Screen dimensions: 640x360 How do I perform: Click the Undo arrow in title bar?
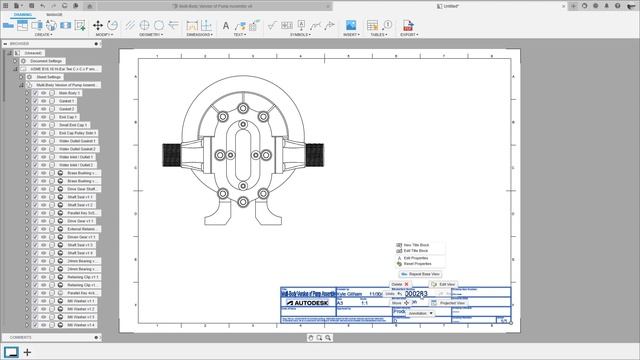(42, 6)
